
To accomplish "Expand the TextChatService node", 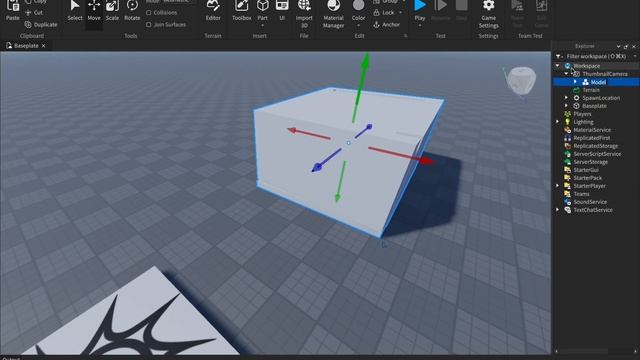I will click(x=558, y=210).
